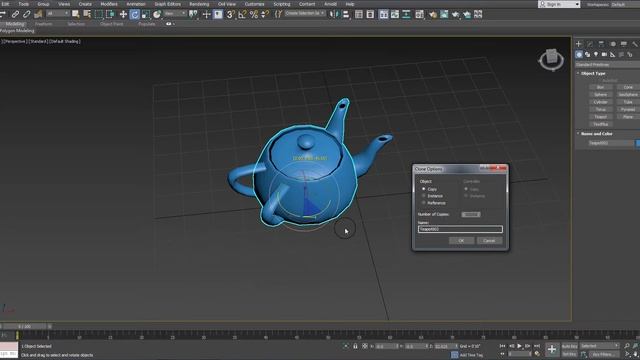Toggle Window/Crossing selection mode

point(110,14)
